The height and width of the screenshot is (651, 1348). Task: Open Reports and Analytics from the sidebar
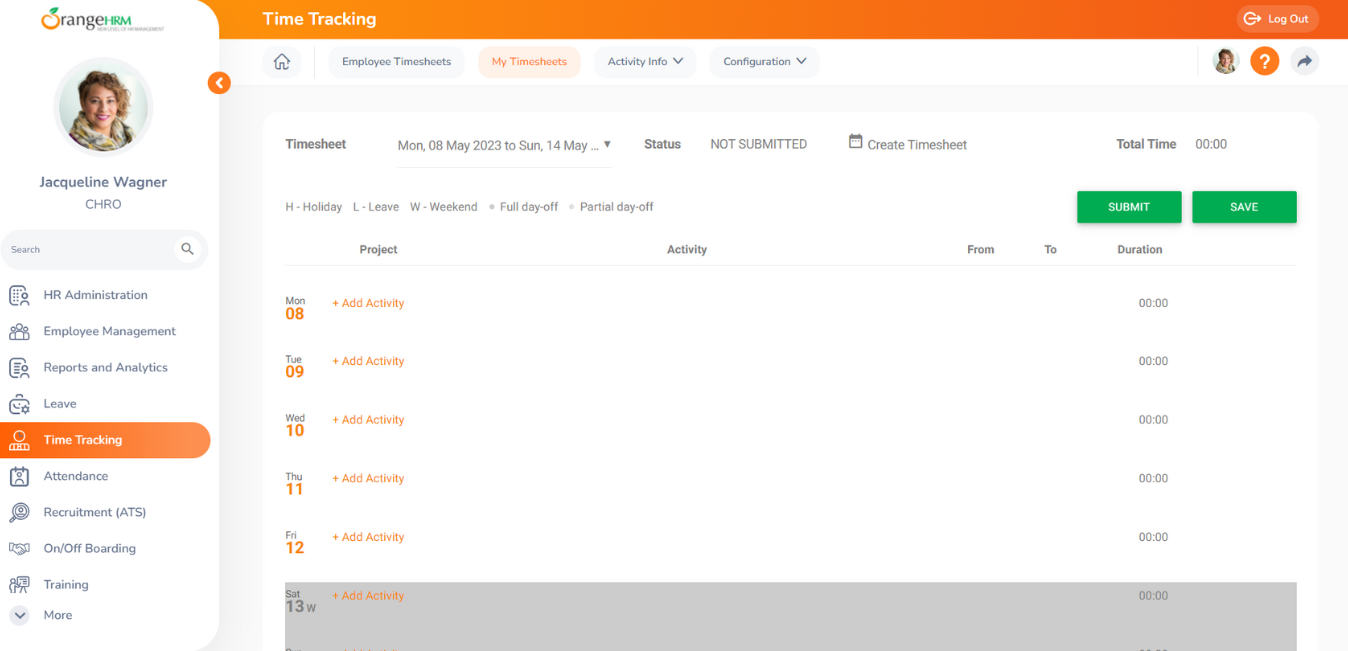(x=20, y=367)
